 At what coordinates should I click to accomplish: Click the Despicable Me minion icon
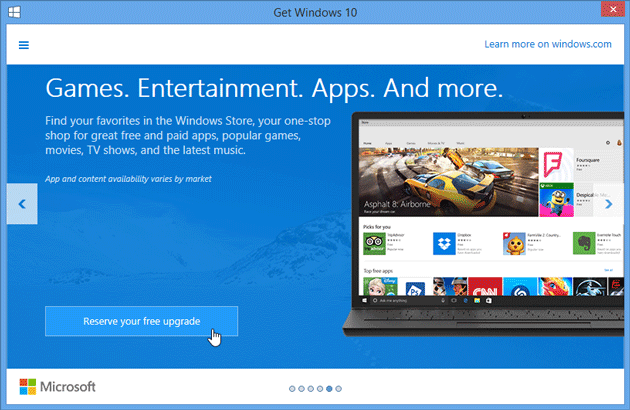pyautogui.click(x=556, y=200)
